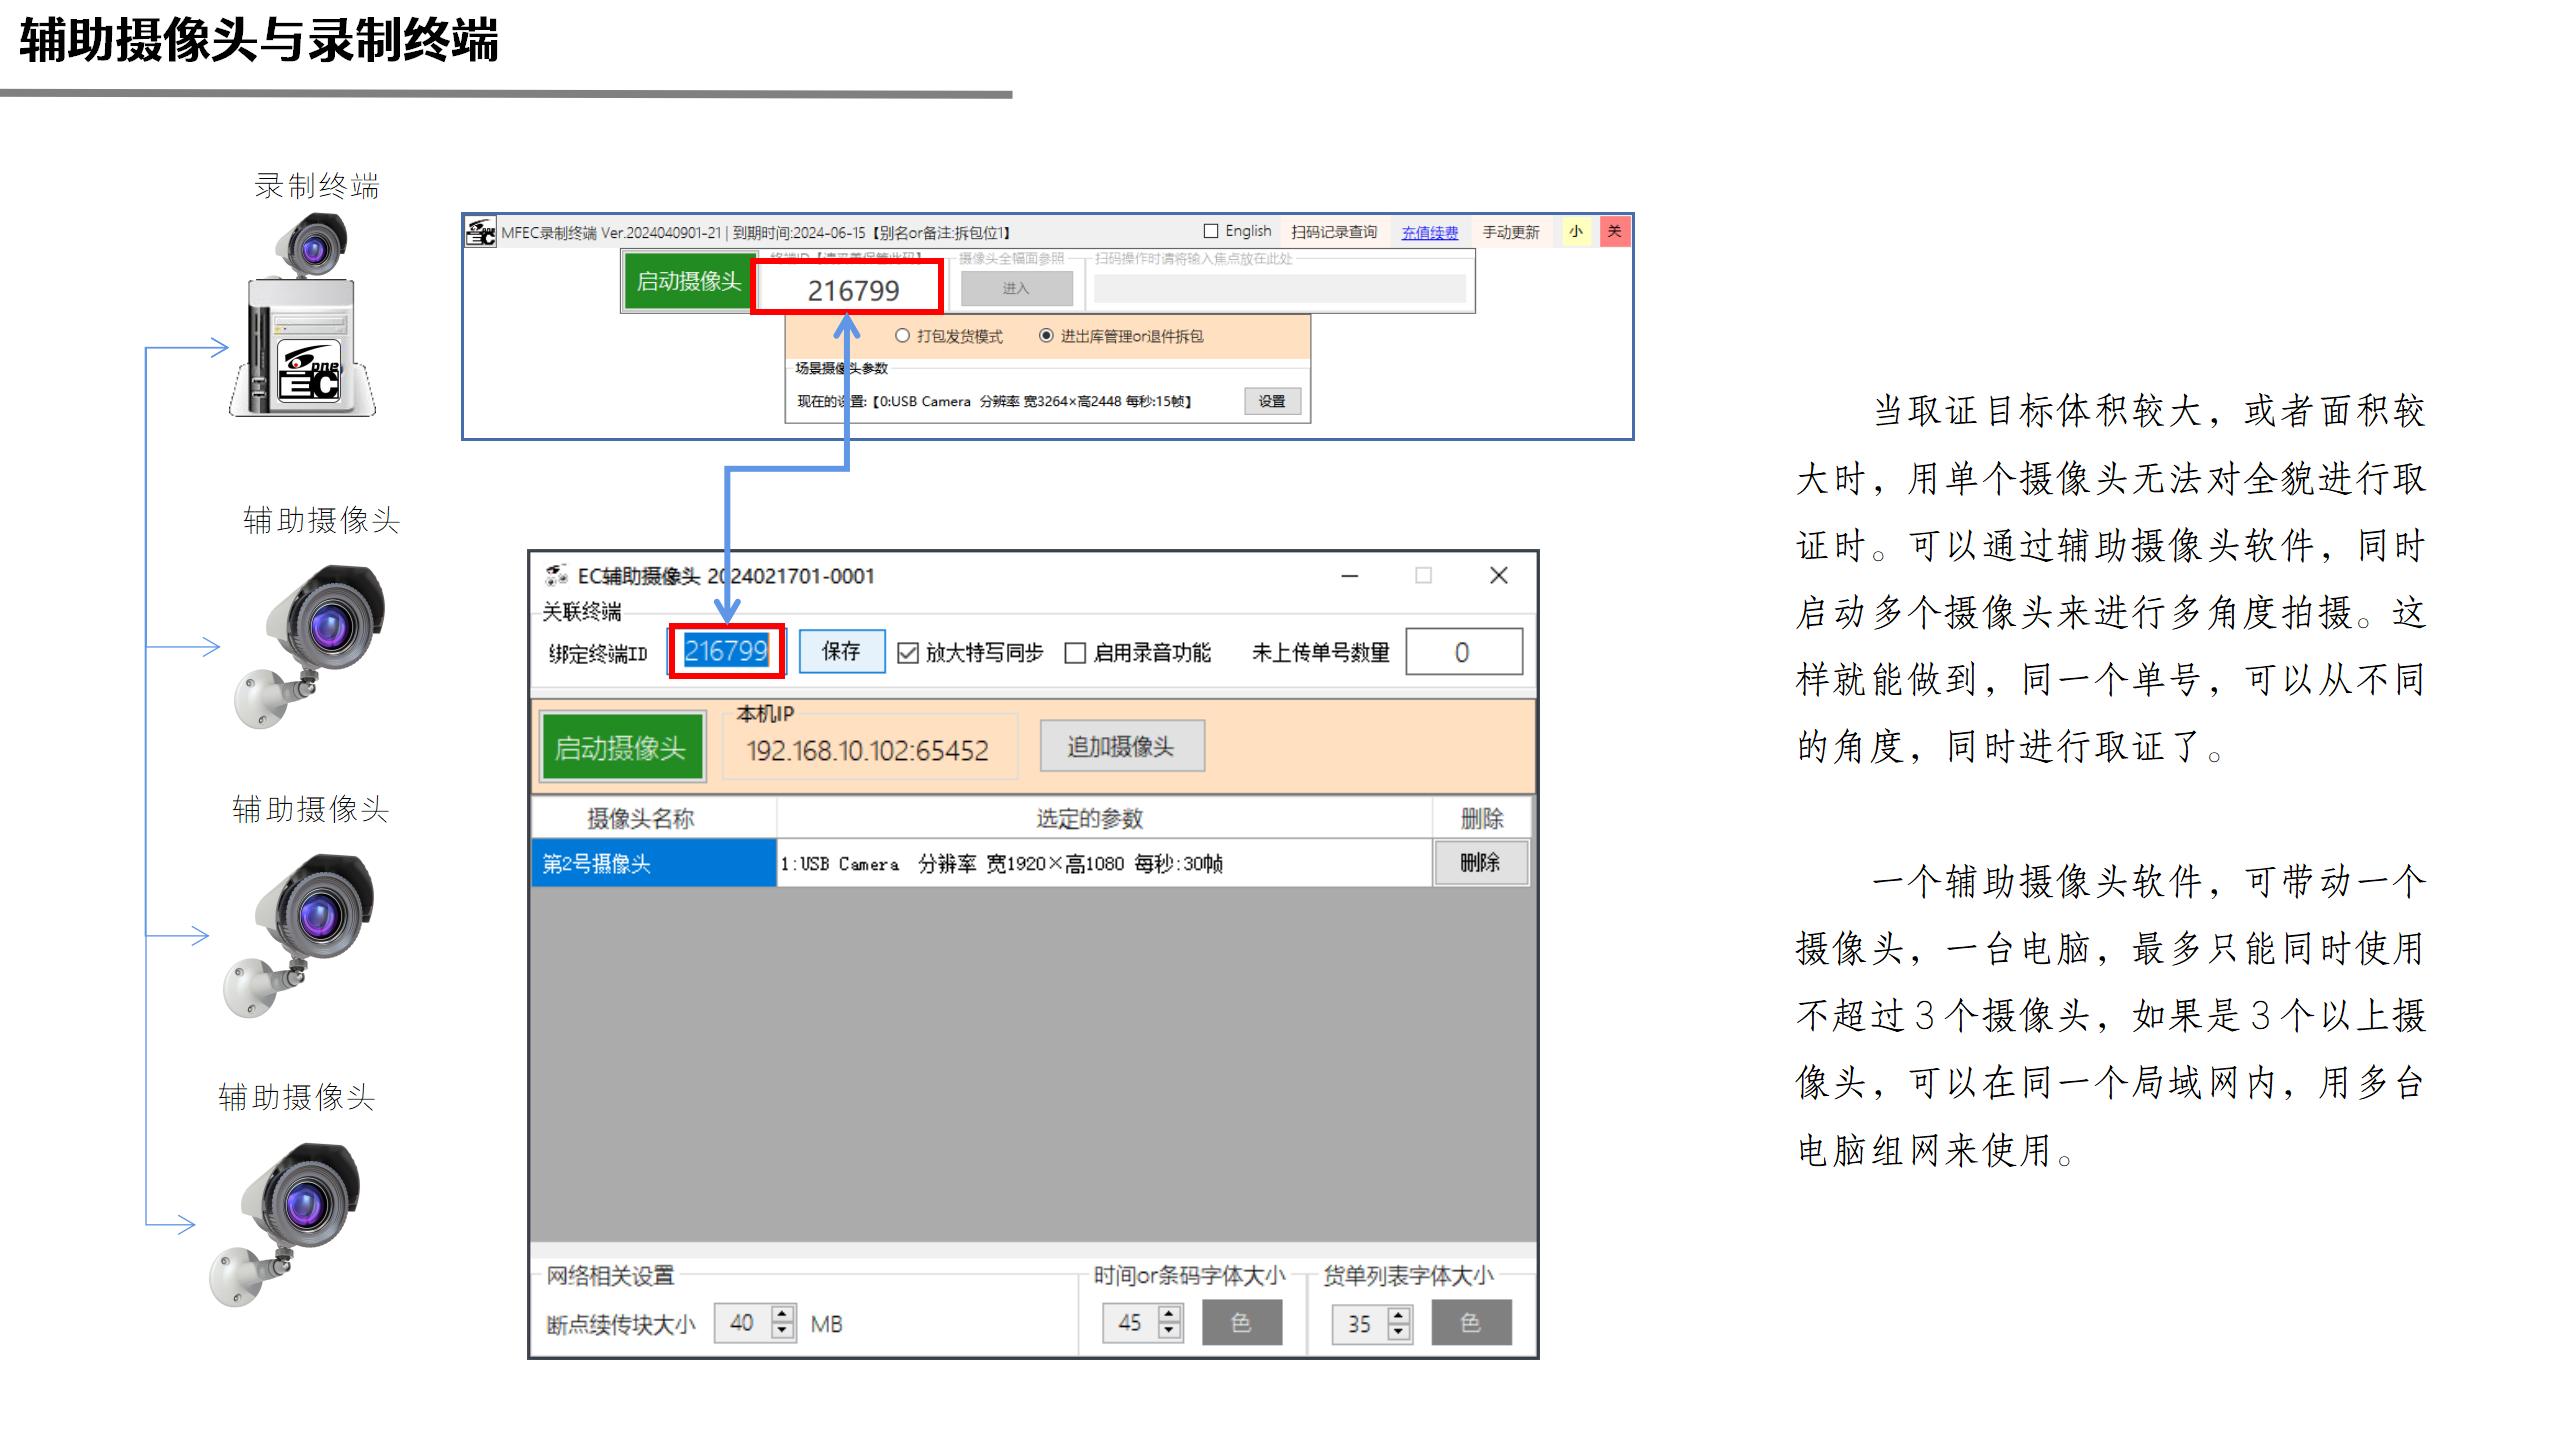Click the 追加摄像头 button
Image resolution: width=2560 pixels, height=1440 pixels.
1121,746
